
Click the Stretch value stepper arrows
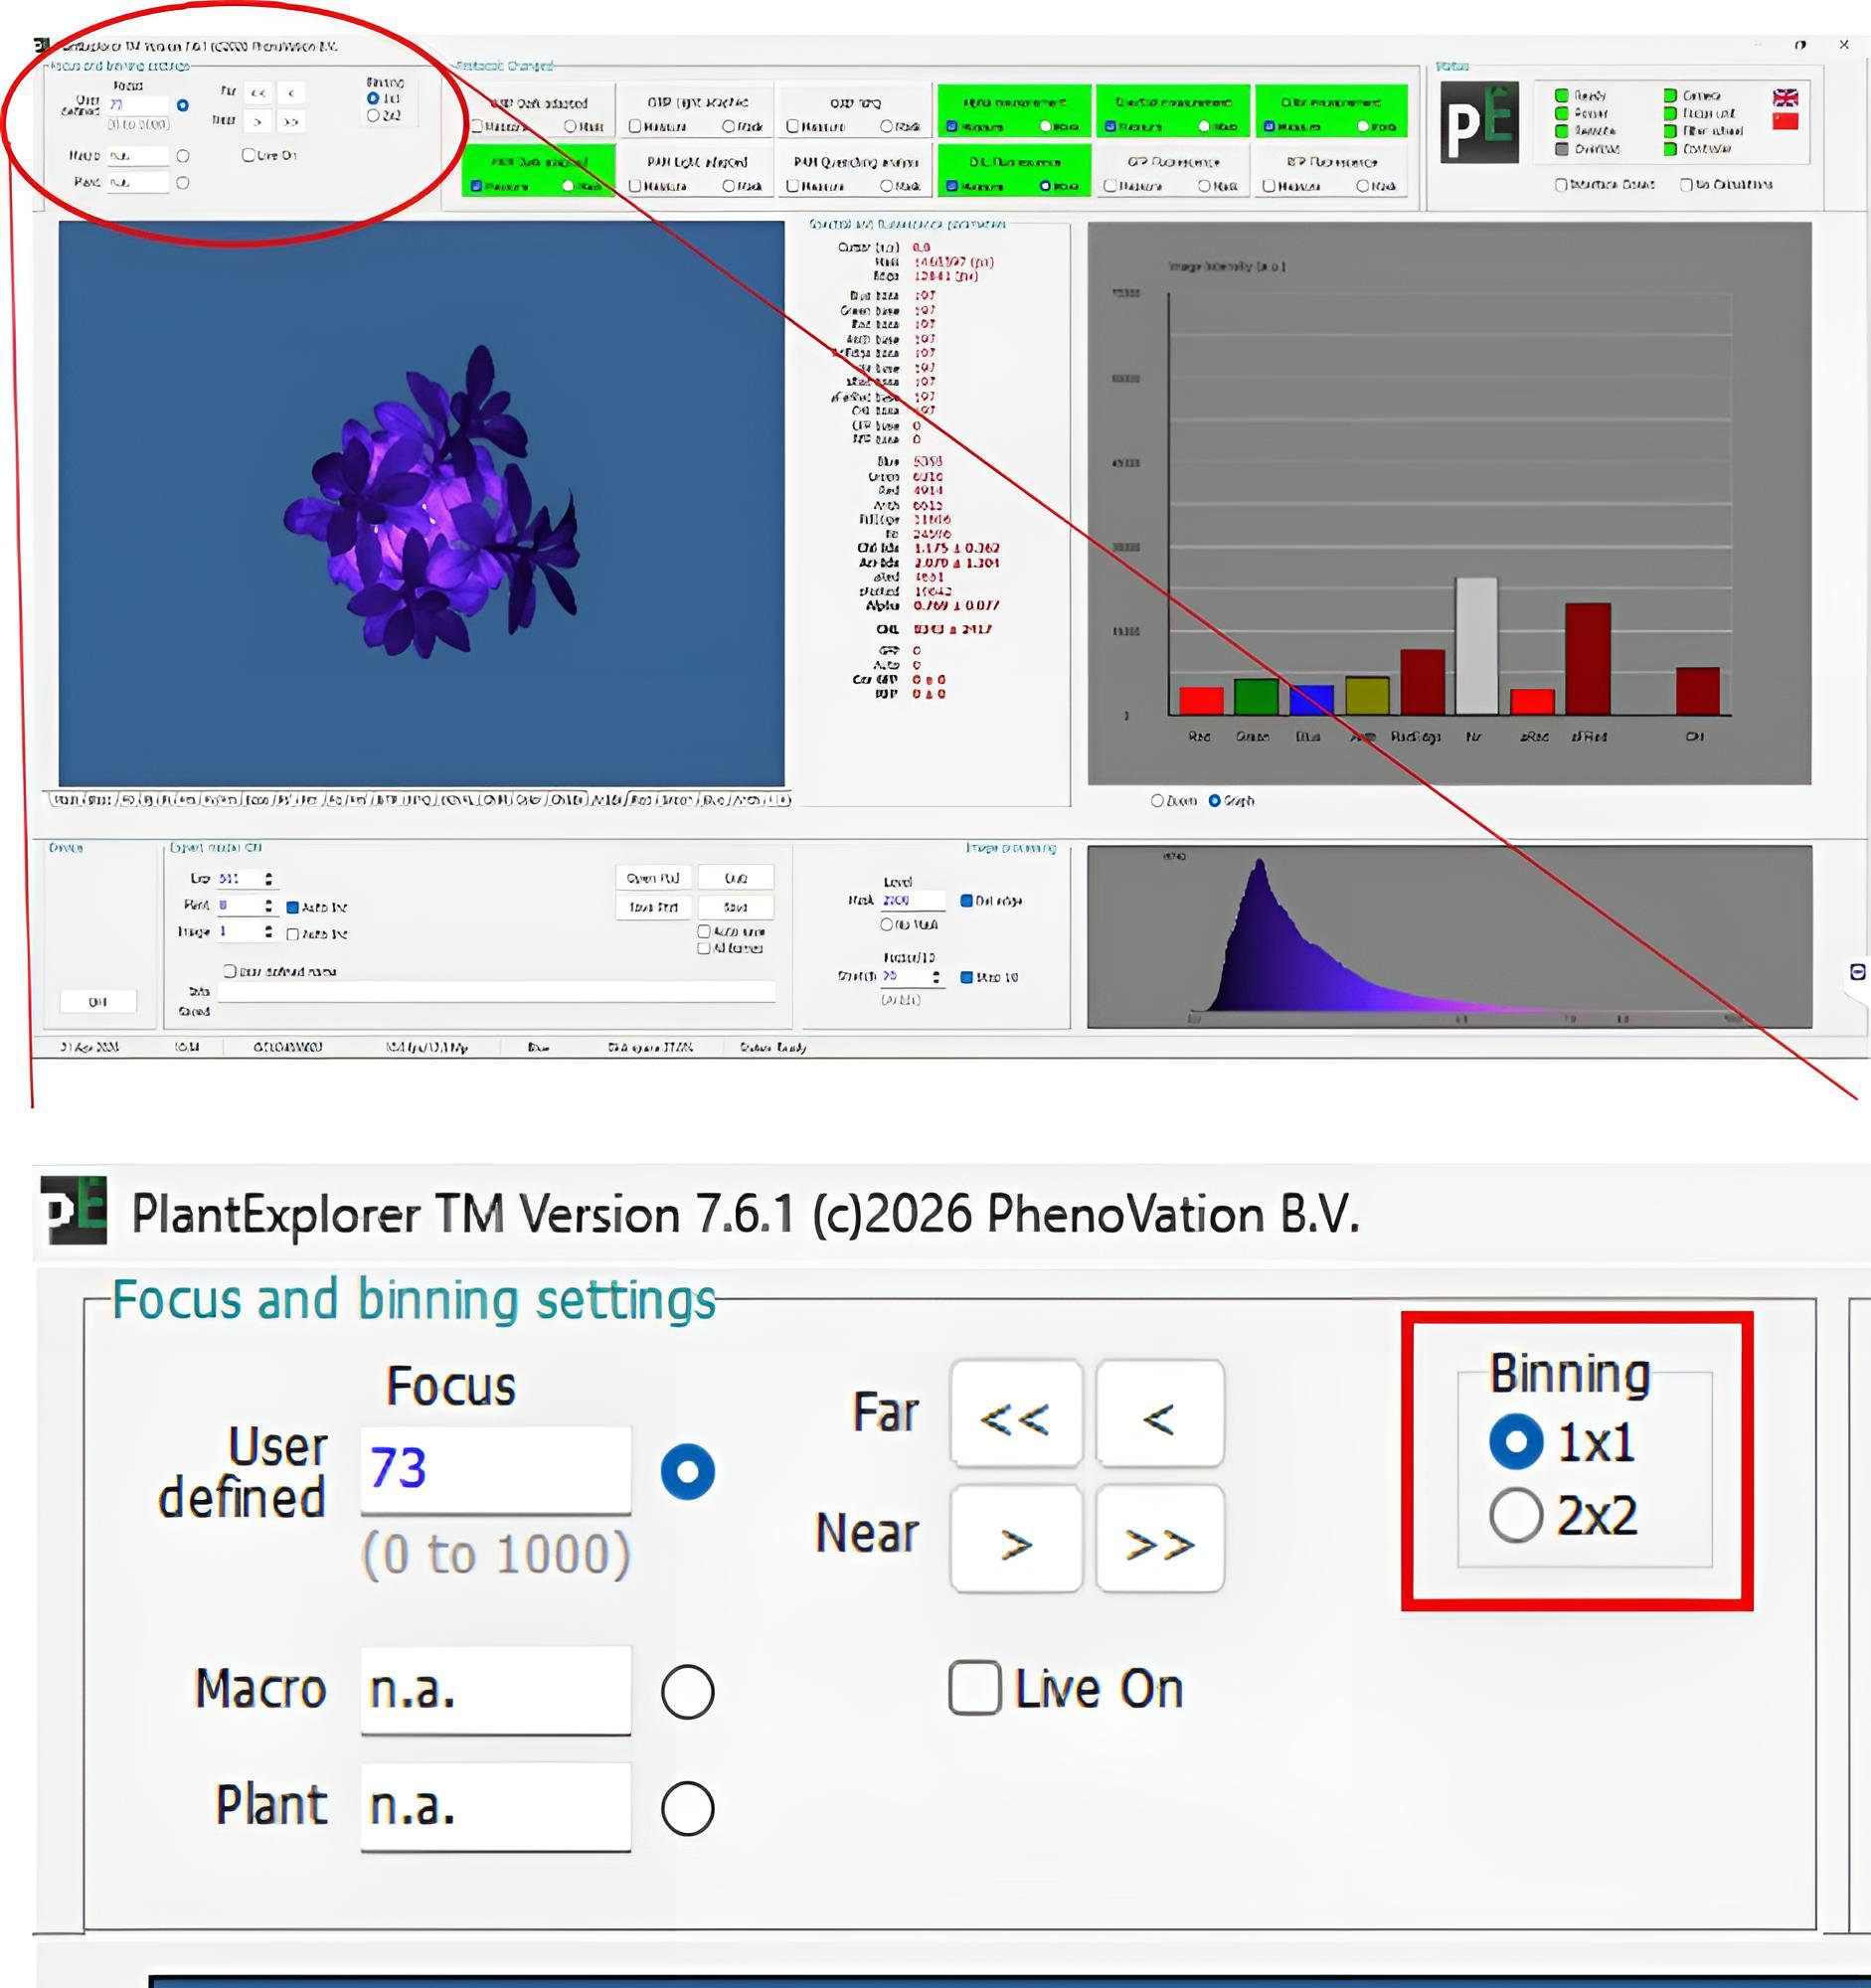(x=936, y=977)
